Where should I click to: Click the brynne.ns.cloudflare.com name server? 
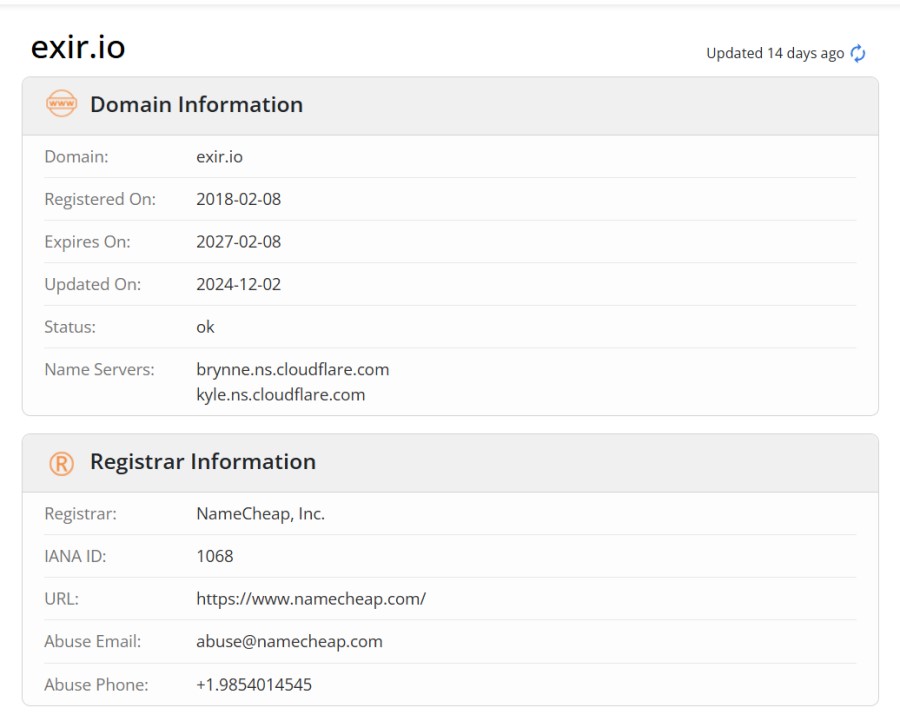[x=292, y=370]
